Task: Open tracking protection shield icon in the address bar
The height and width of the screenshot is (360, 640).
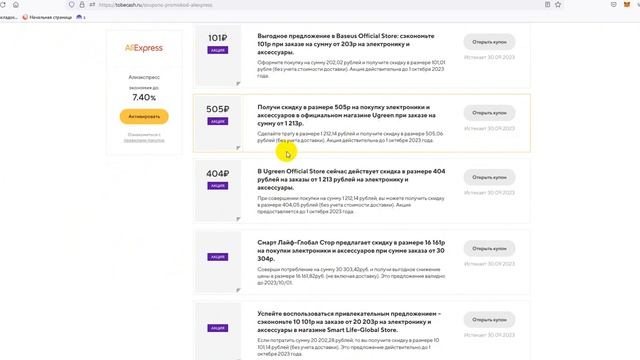Action: 71,5
